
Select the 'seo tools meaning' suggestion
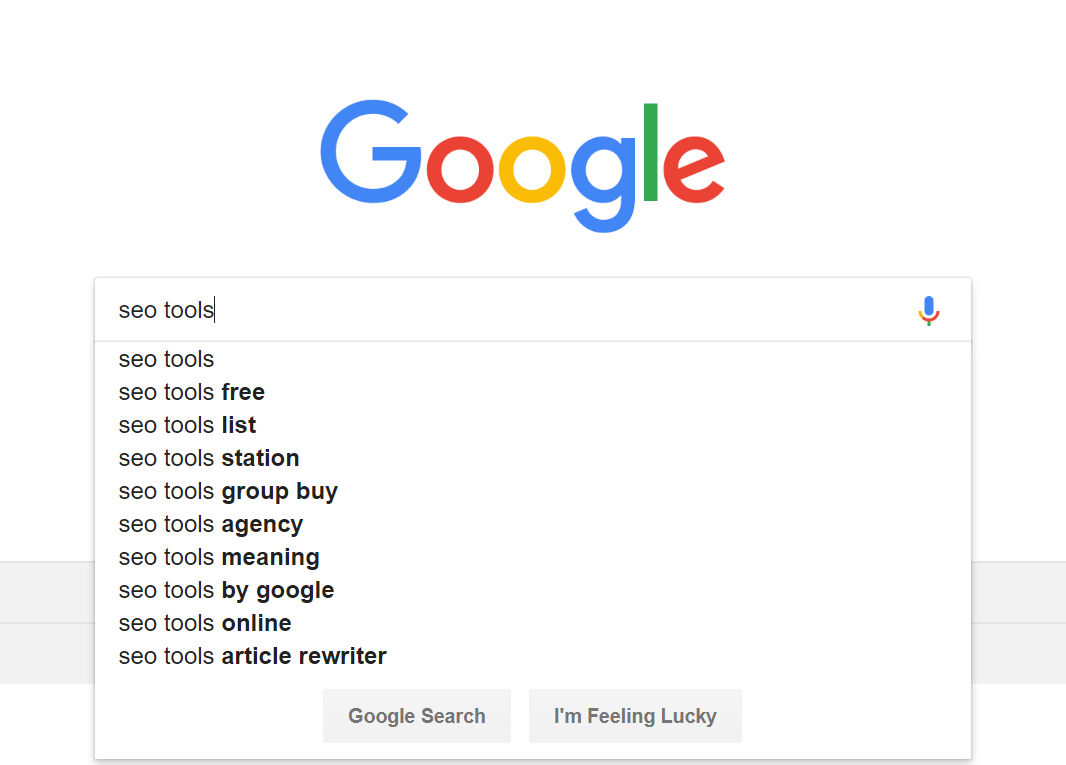pos(533,557)
